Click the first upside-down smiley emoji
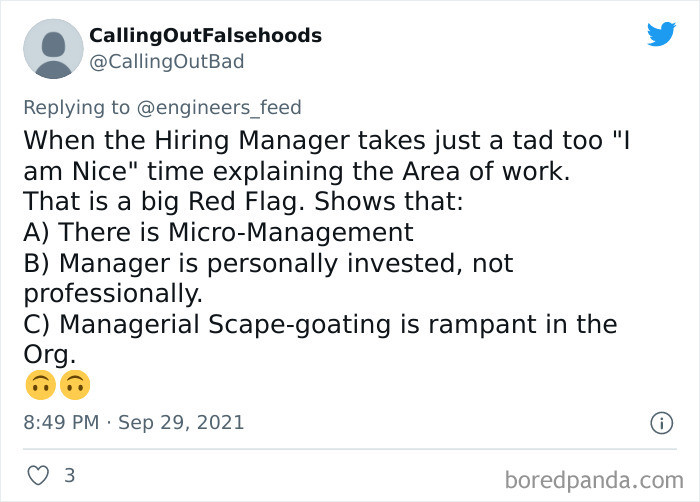The image size is (700, 502). [x=39, y=384]
